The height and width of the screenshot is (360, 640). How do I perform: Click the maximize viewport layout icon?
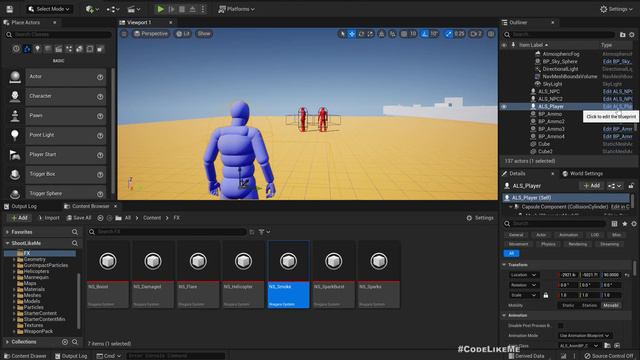point(491,34)
